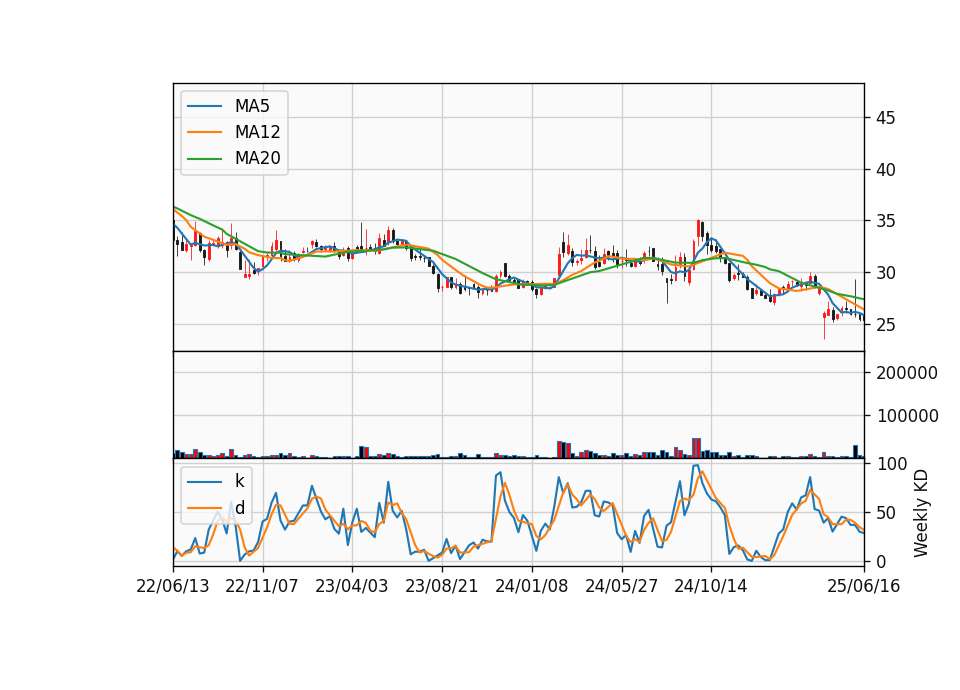The image size is (960, 690).
Task: Click the 30 price axis label
Action: click(885, 273)
